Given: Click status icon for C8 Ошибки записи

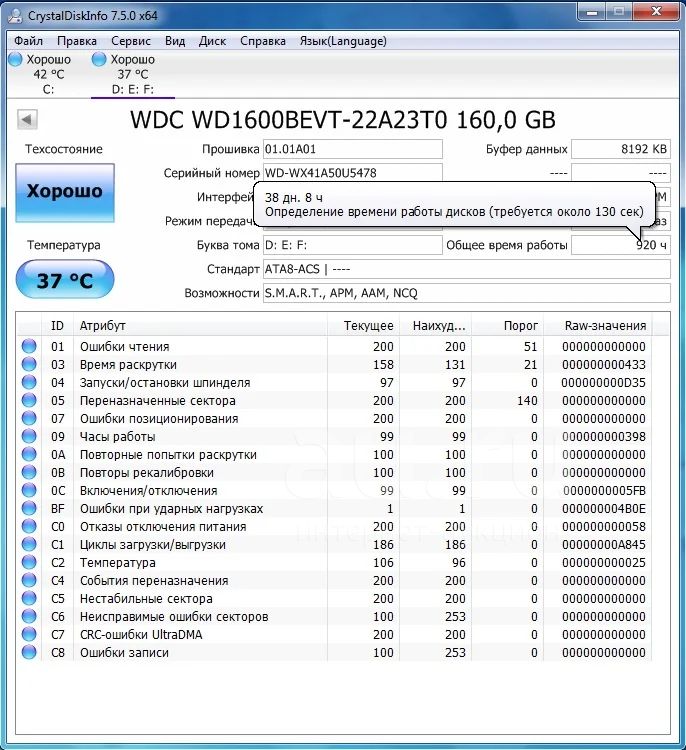Looking at the screenshot, I should (29, 652).
